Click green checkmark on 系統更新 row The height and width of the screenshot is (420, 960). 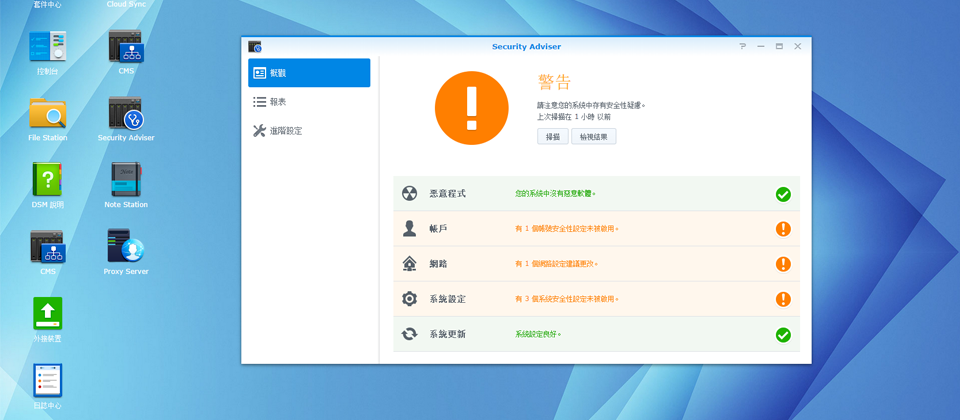click(x=783, y=335)
